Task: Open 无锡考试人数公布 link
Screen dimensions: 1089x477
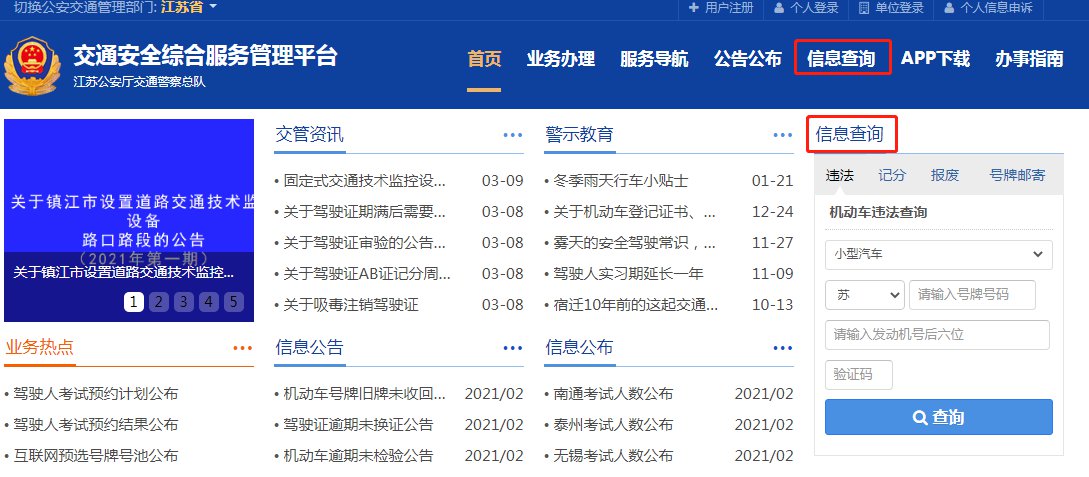Action: 613,455
